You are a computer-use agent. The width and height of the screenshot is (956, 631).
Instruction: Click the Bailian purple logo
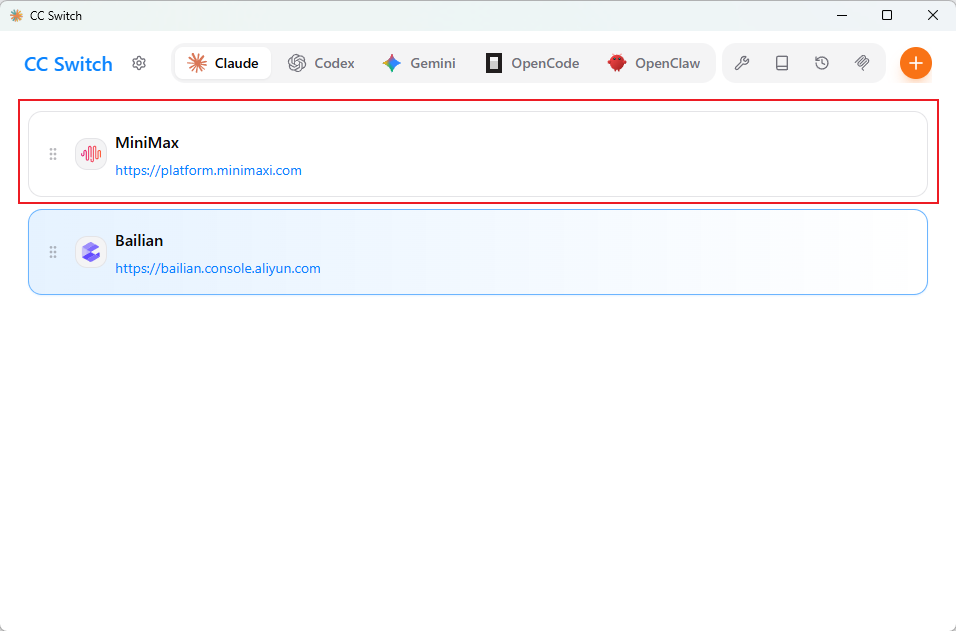(x=91, y=252)
